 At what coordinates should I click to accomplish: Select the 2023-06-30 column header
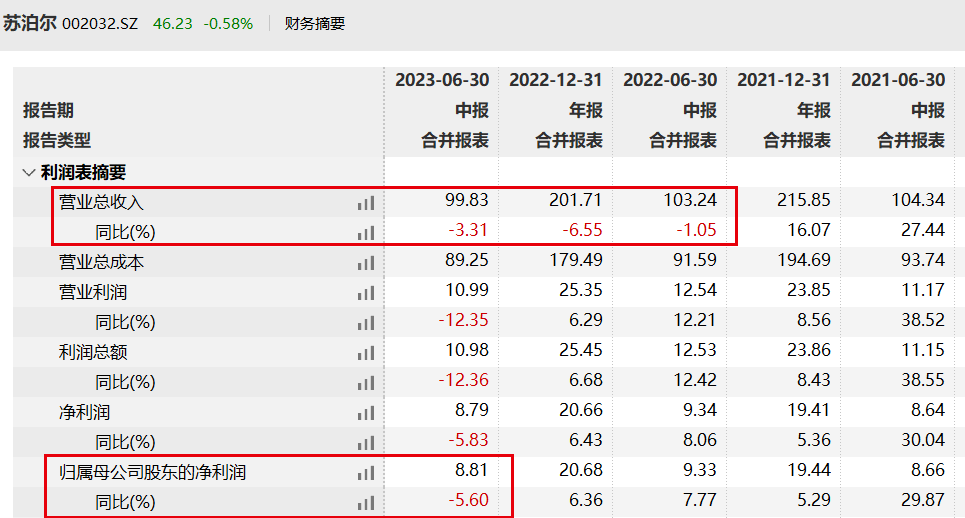[441, 80]
